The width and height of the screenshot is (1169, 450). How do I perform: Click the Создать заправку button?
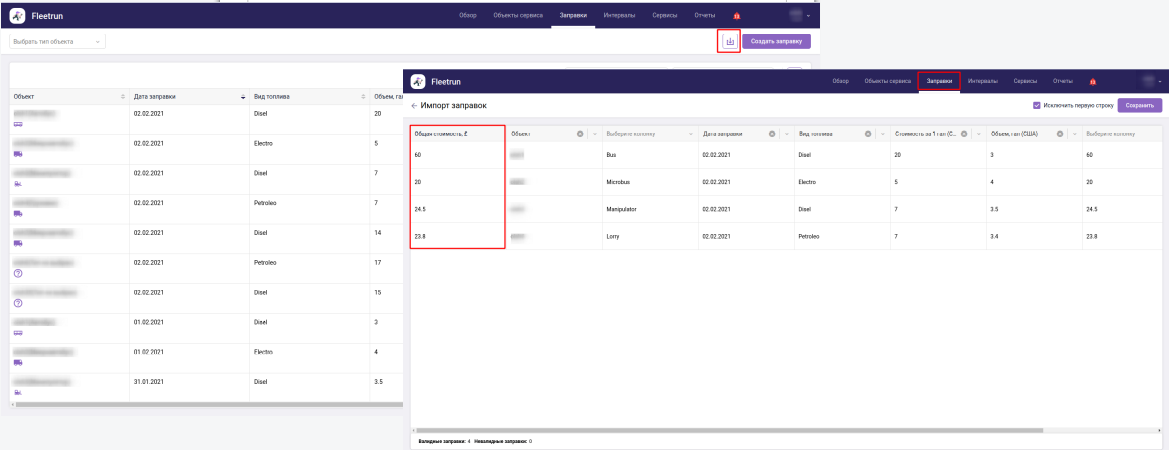point(776,41)
